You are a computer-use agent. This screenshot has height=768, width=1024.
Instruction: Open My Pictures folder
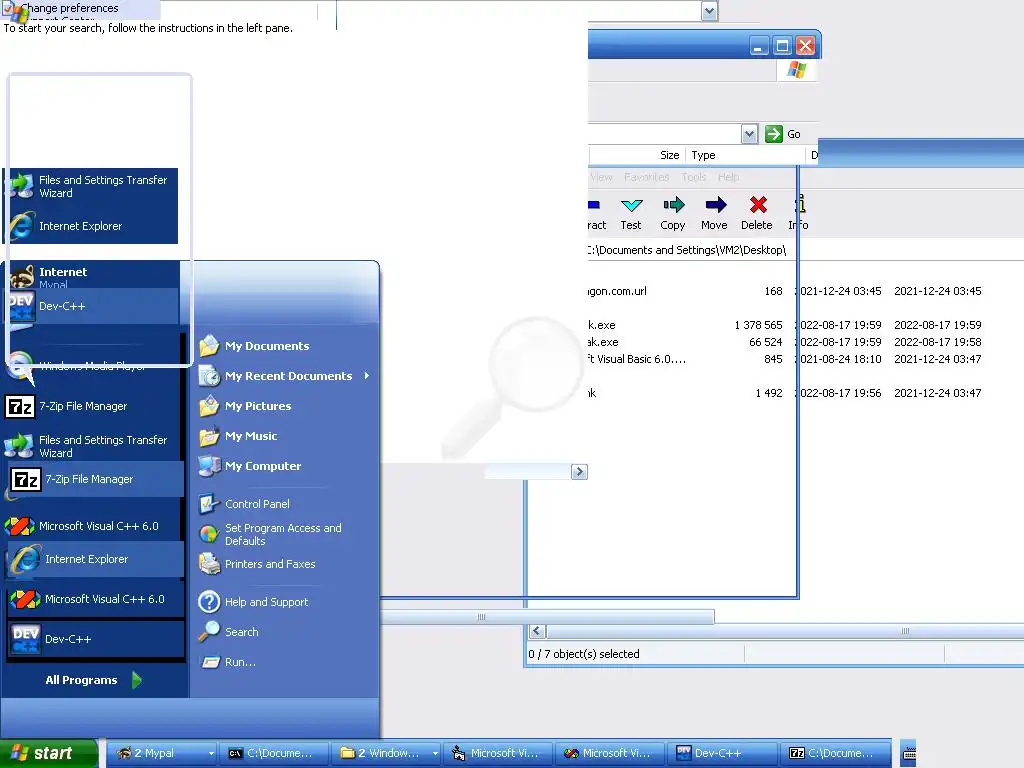(258, 406)
